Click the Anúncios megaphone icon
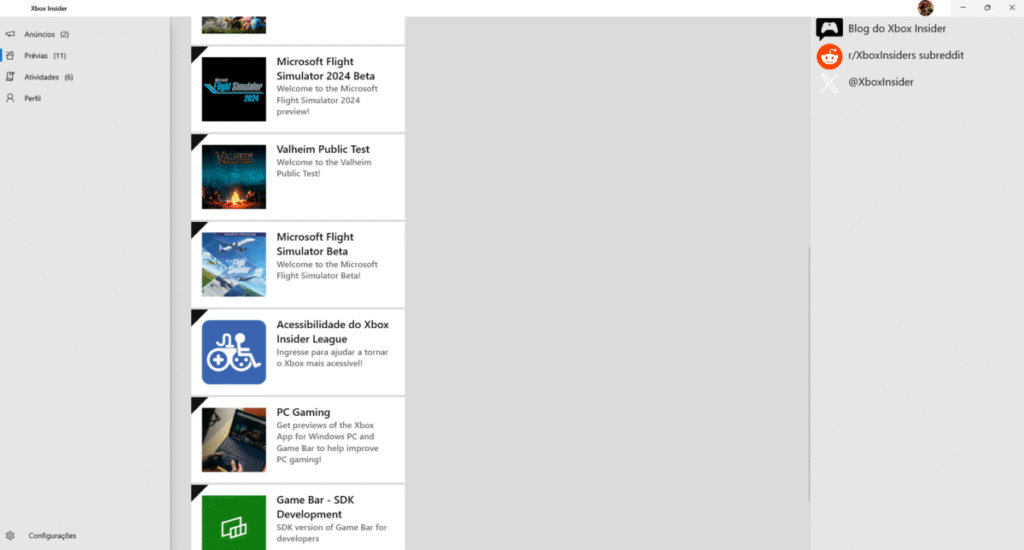The height and width of the screenshot is (550, 1024). tap(10, 34)
